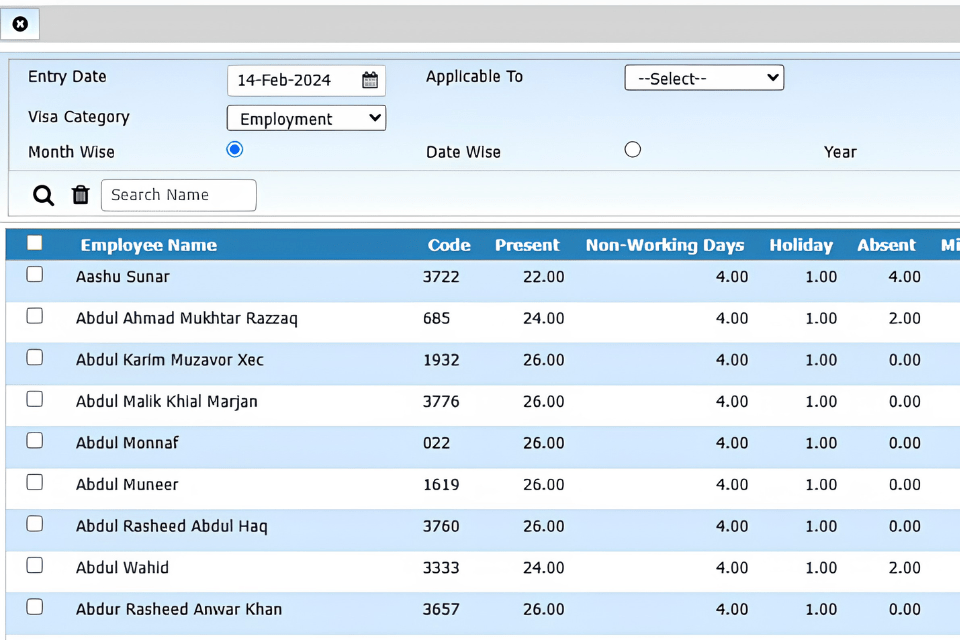The image size is (960, 640).
Task: Click the search magnifier icon
Action: (x=43, y=195)
